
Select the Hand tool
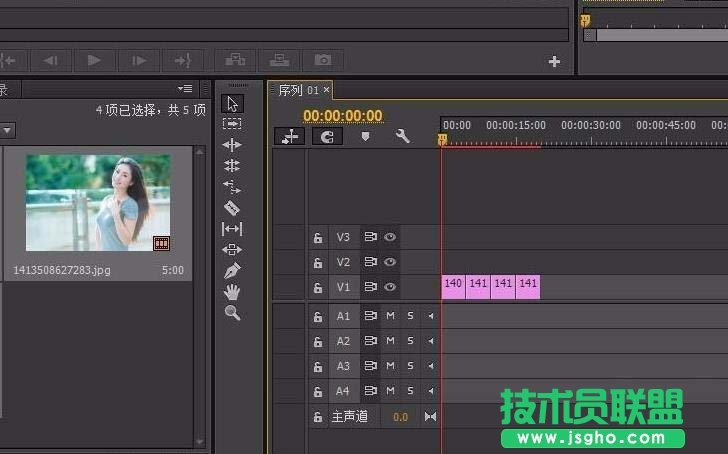232,292
